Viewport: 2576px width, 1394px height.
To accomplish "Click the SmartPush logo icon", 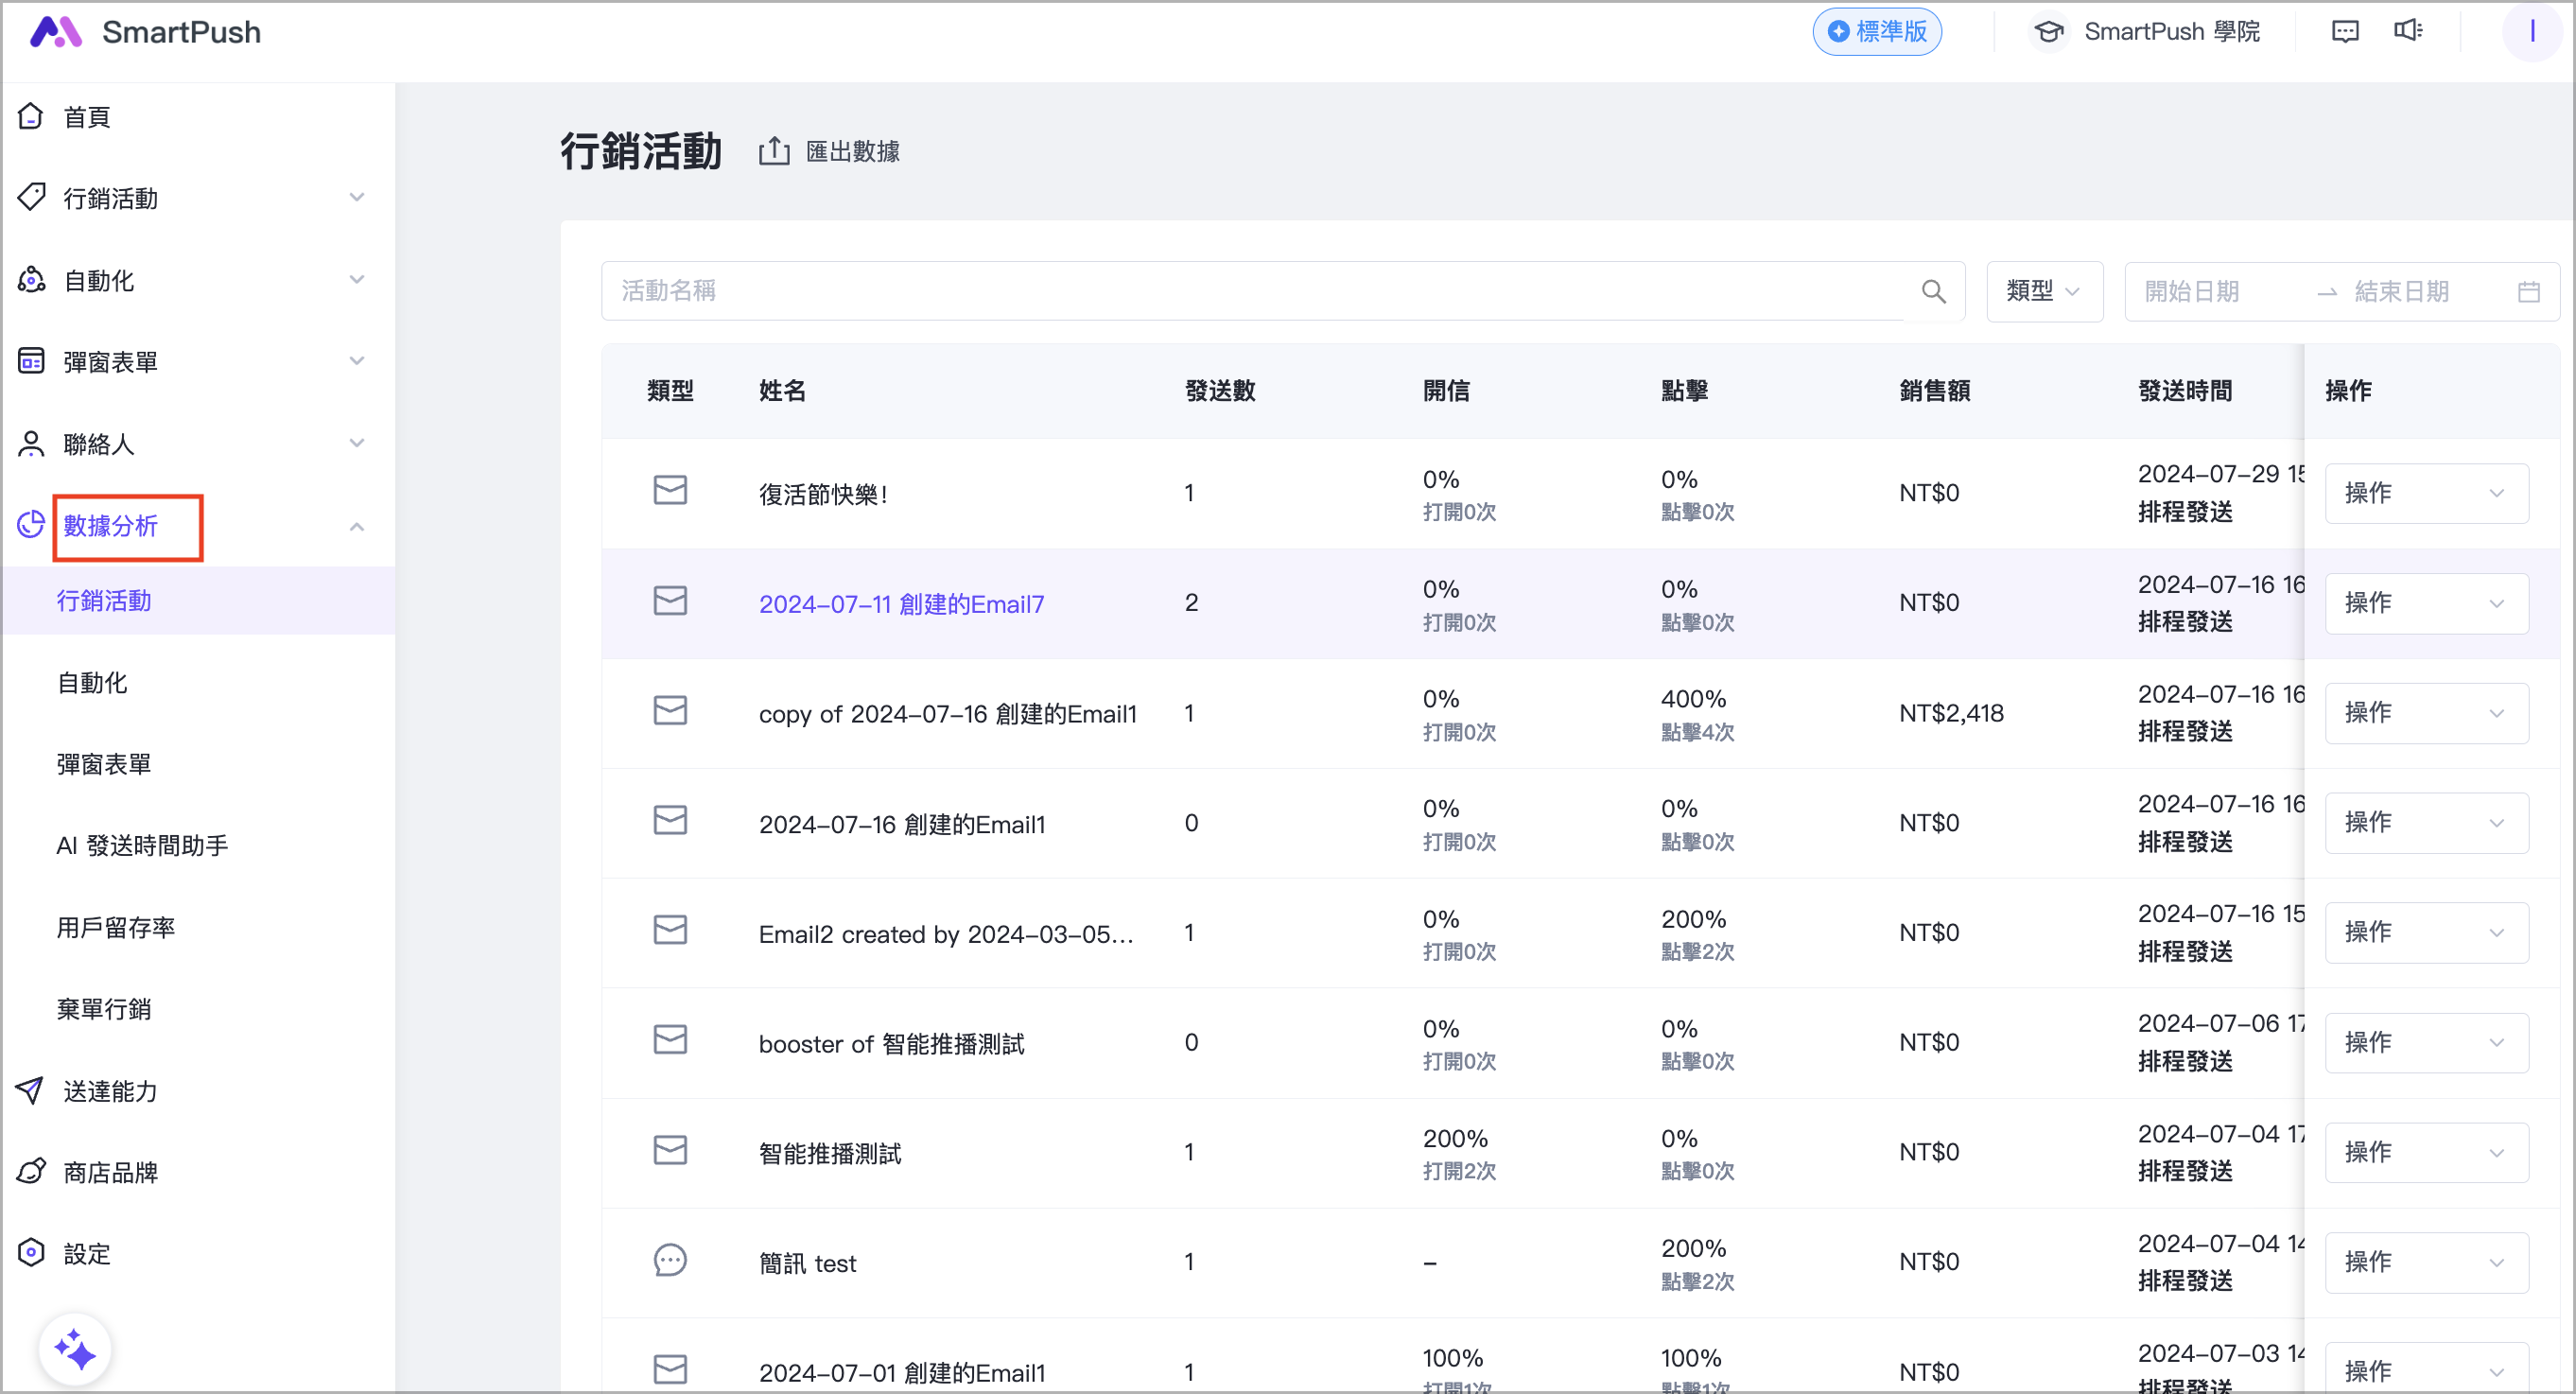I will click(x=56, y=32).
